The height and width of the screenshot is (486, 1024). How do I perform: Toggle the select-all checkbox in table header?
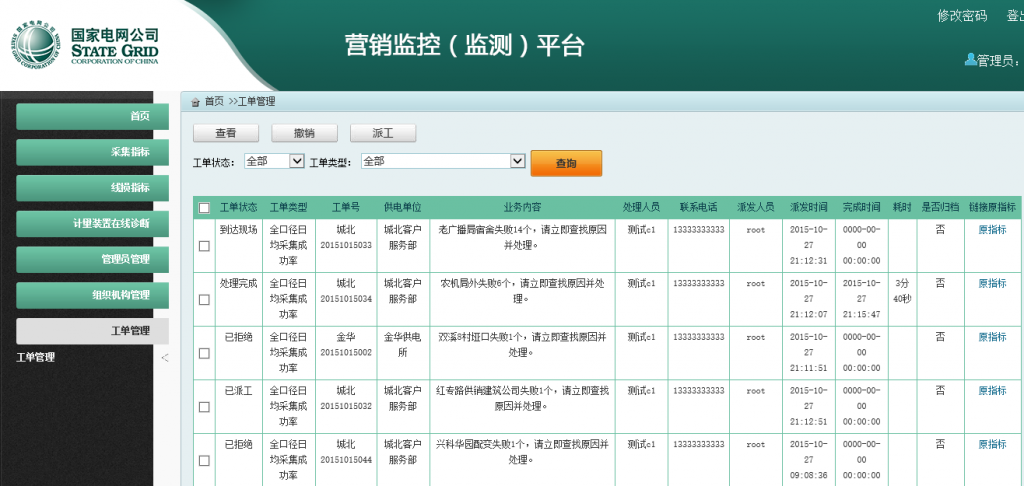[x=204, y=208]
